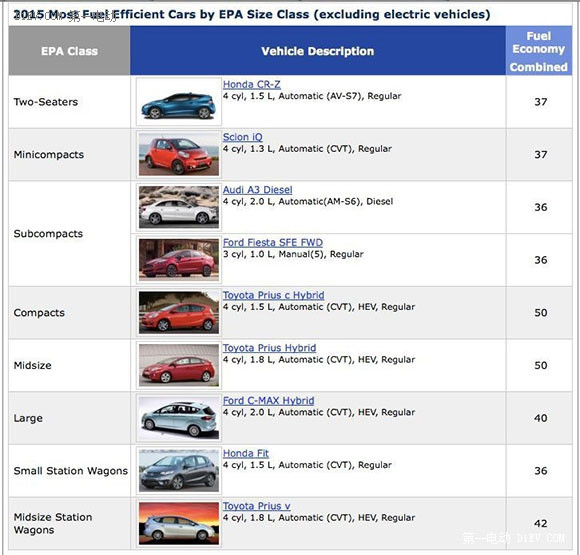Select the Compacts class cell
This screenshot has height=555, width=580.
[69, 313]
